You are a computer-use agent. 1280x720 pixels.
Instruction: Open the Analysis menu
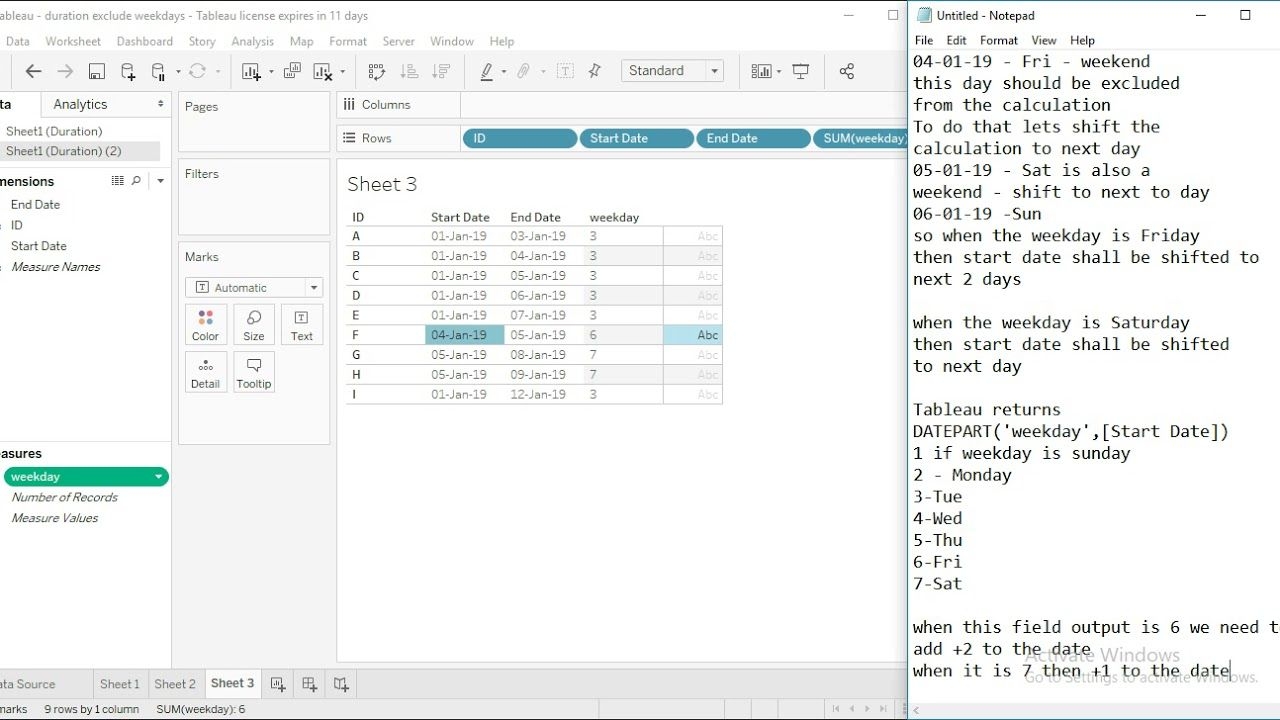(x=252, y=41)
